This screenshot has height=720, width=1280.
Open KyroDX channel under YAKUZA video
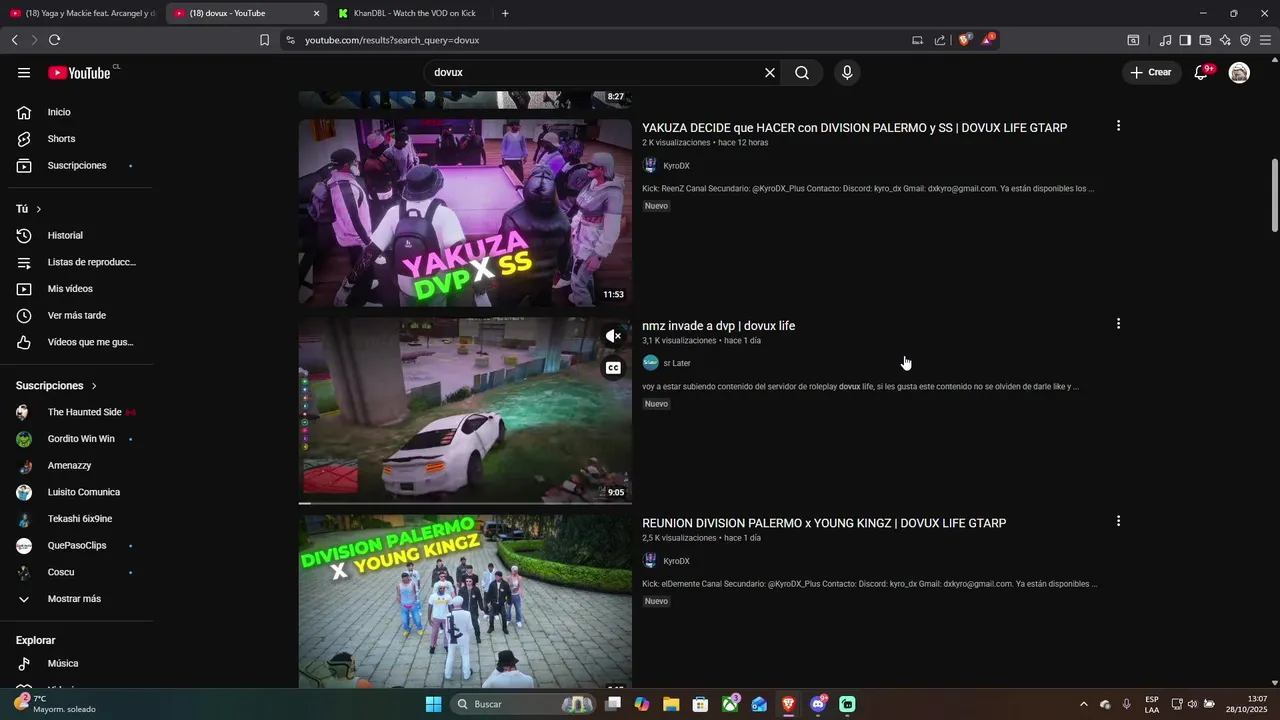point(676,166)
